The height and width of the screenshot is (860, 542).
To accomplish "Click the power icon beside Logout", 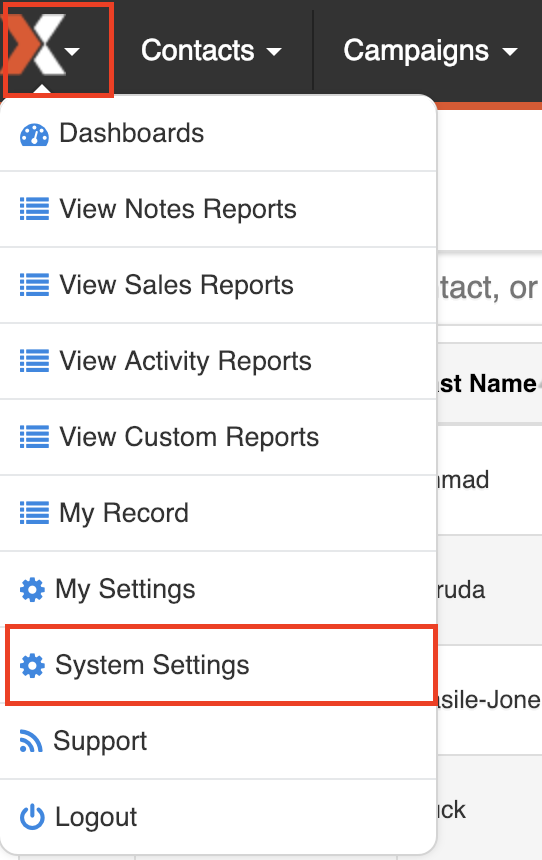I will coord(32,817).
